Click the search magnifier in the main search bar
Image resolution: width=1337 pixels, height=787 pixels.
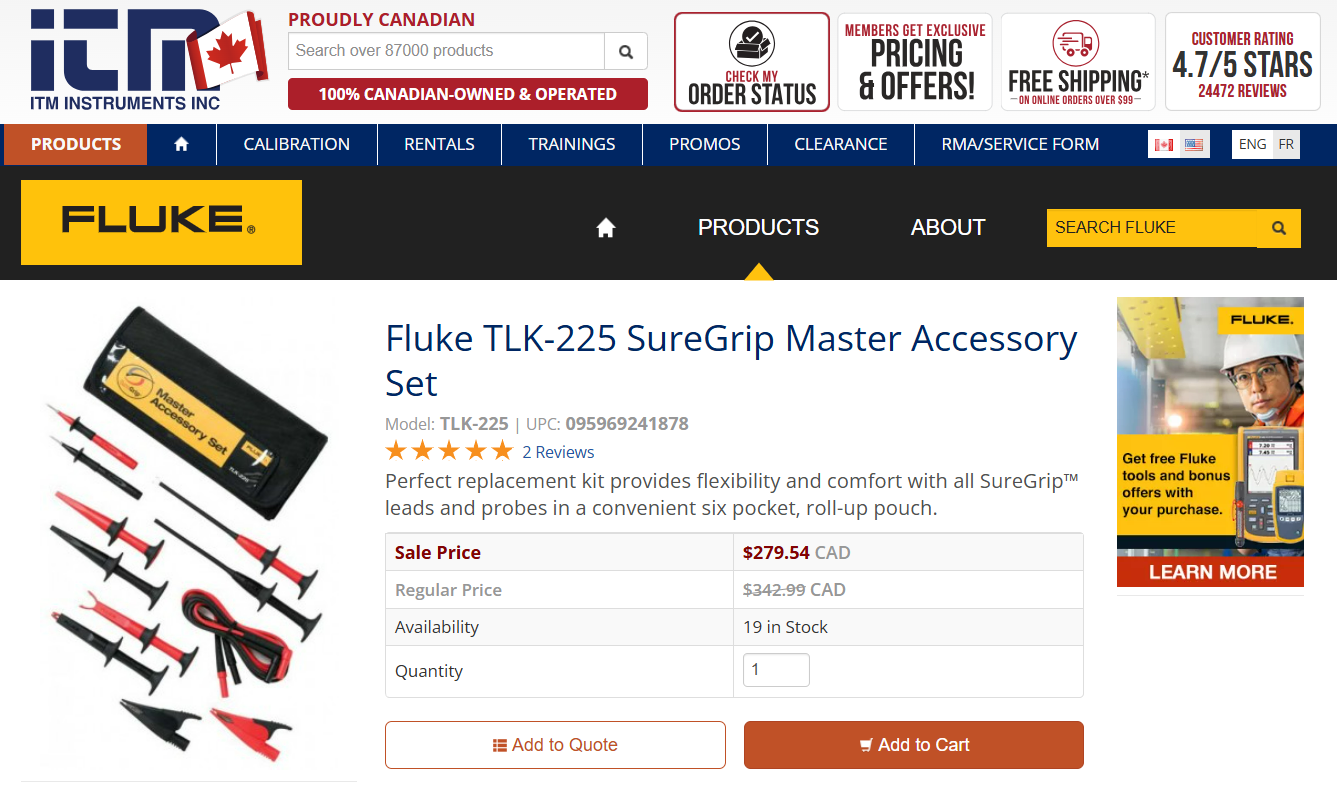click(625, 50)
